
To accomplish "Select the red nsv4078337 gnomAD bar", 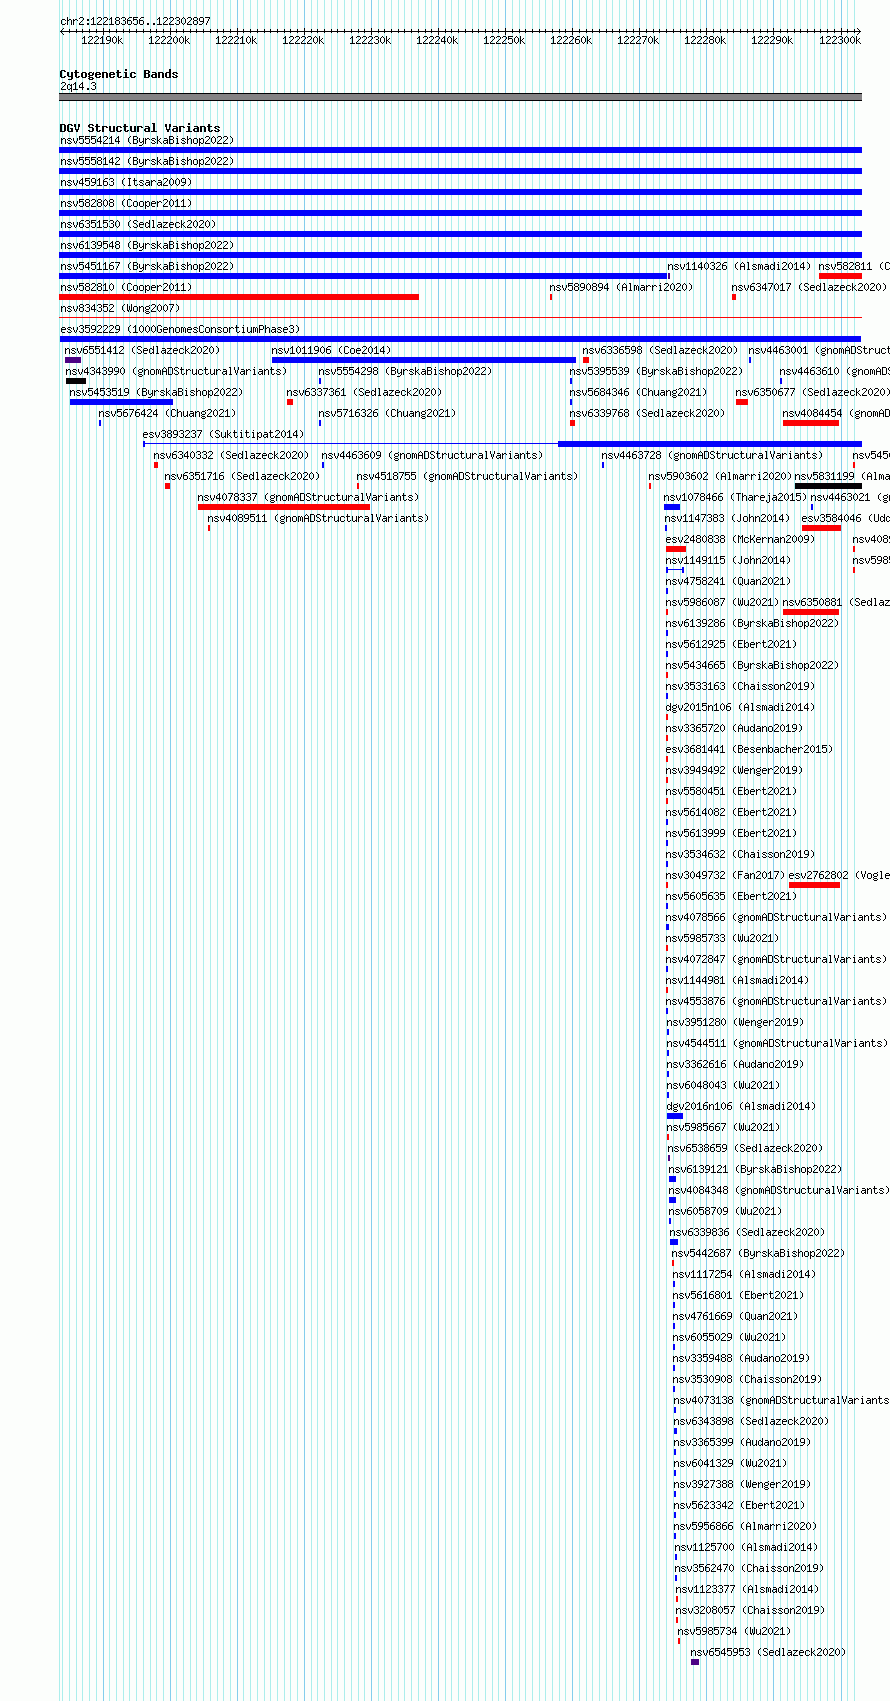I will 284,507.
